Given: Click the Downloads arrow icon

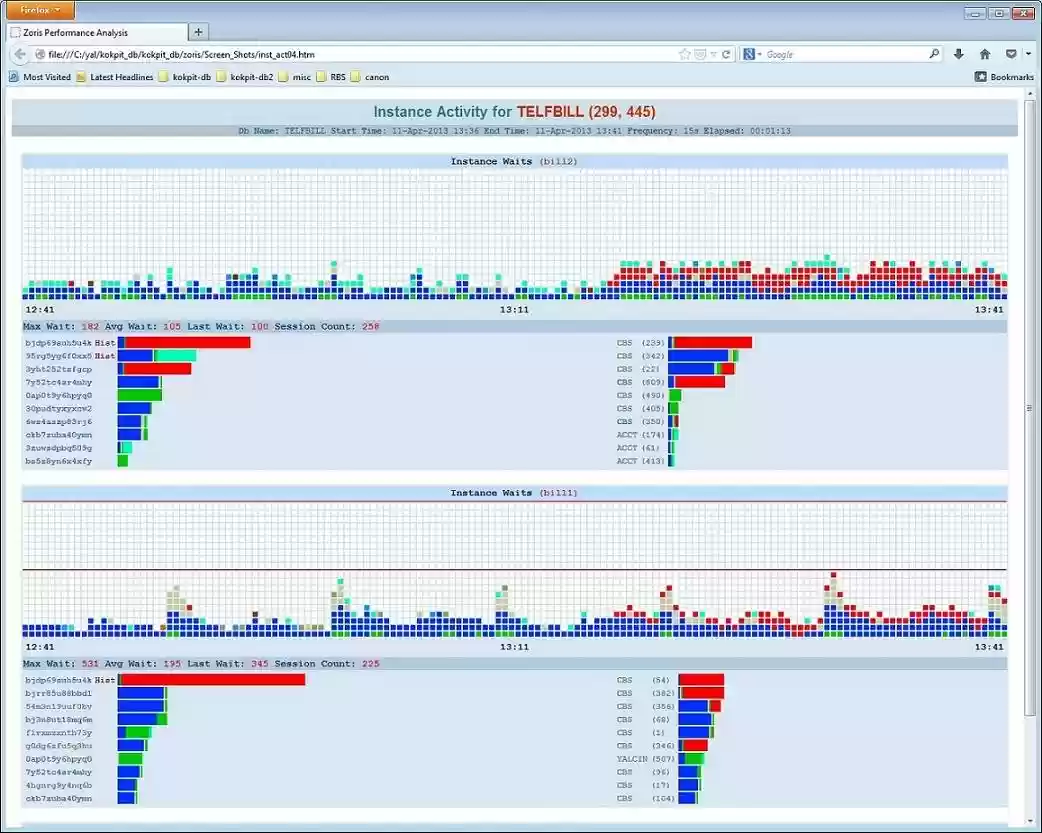Looking at the screenshot, I should [958, 54].
